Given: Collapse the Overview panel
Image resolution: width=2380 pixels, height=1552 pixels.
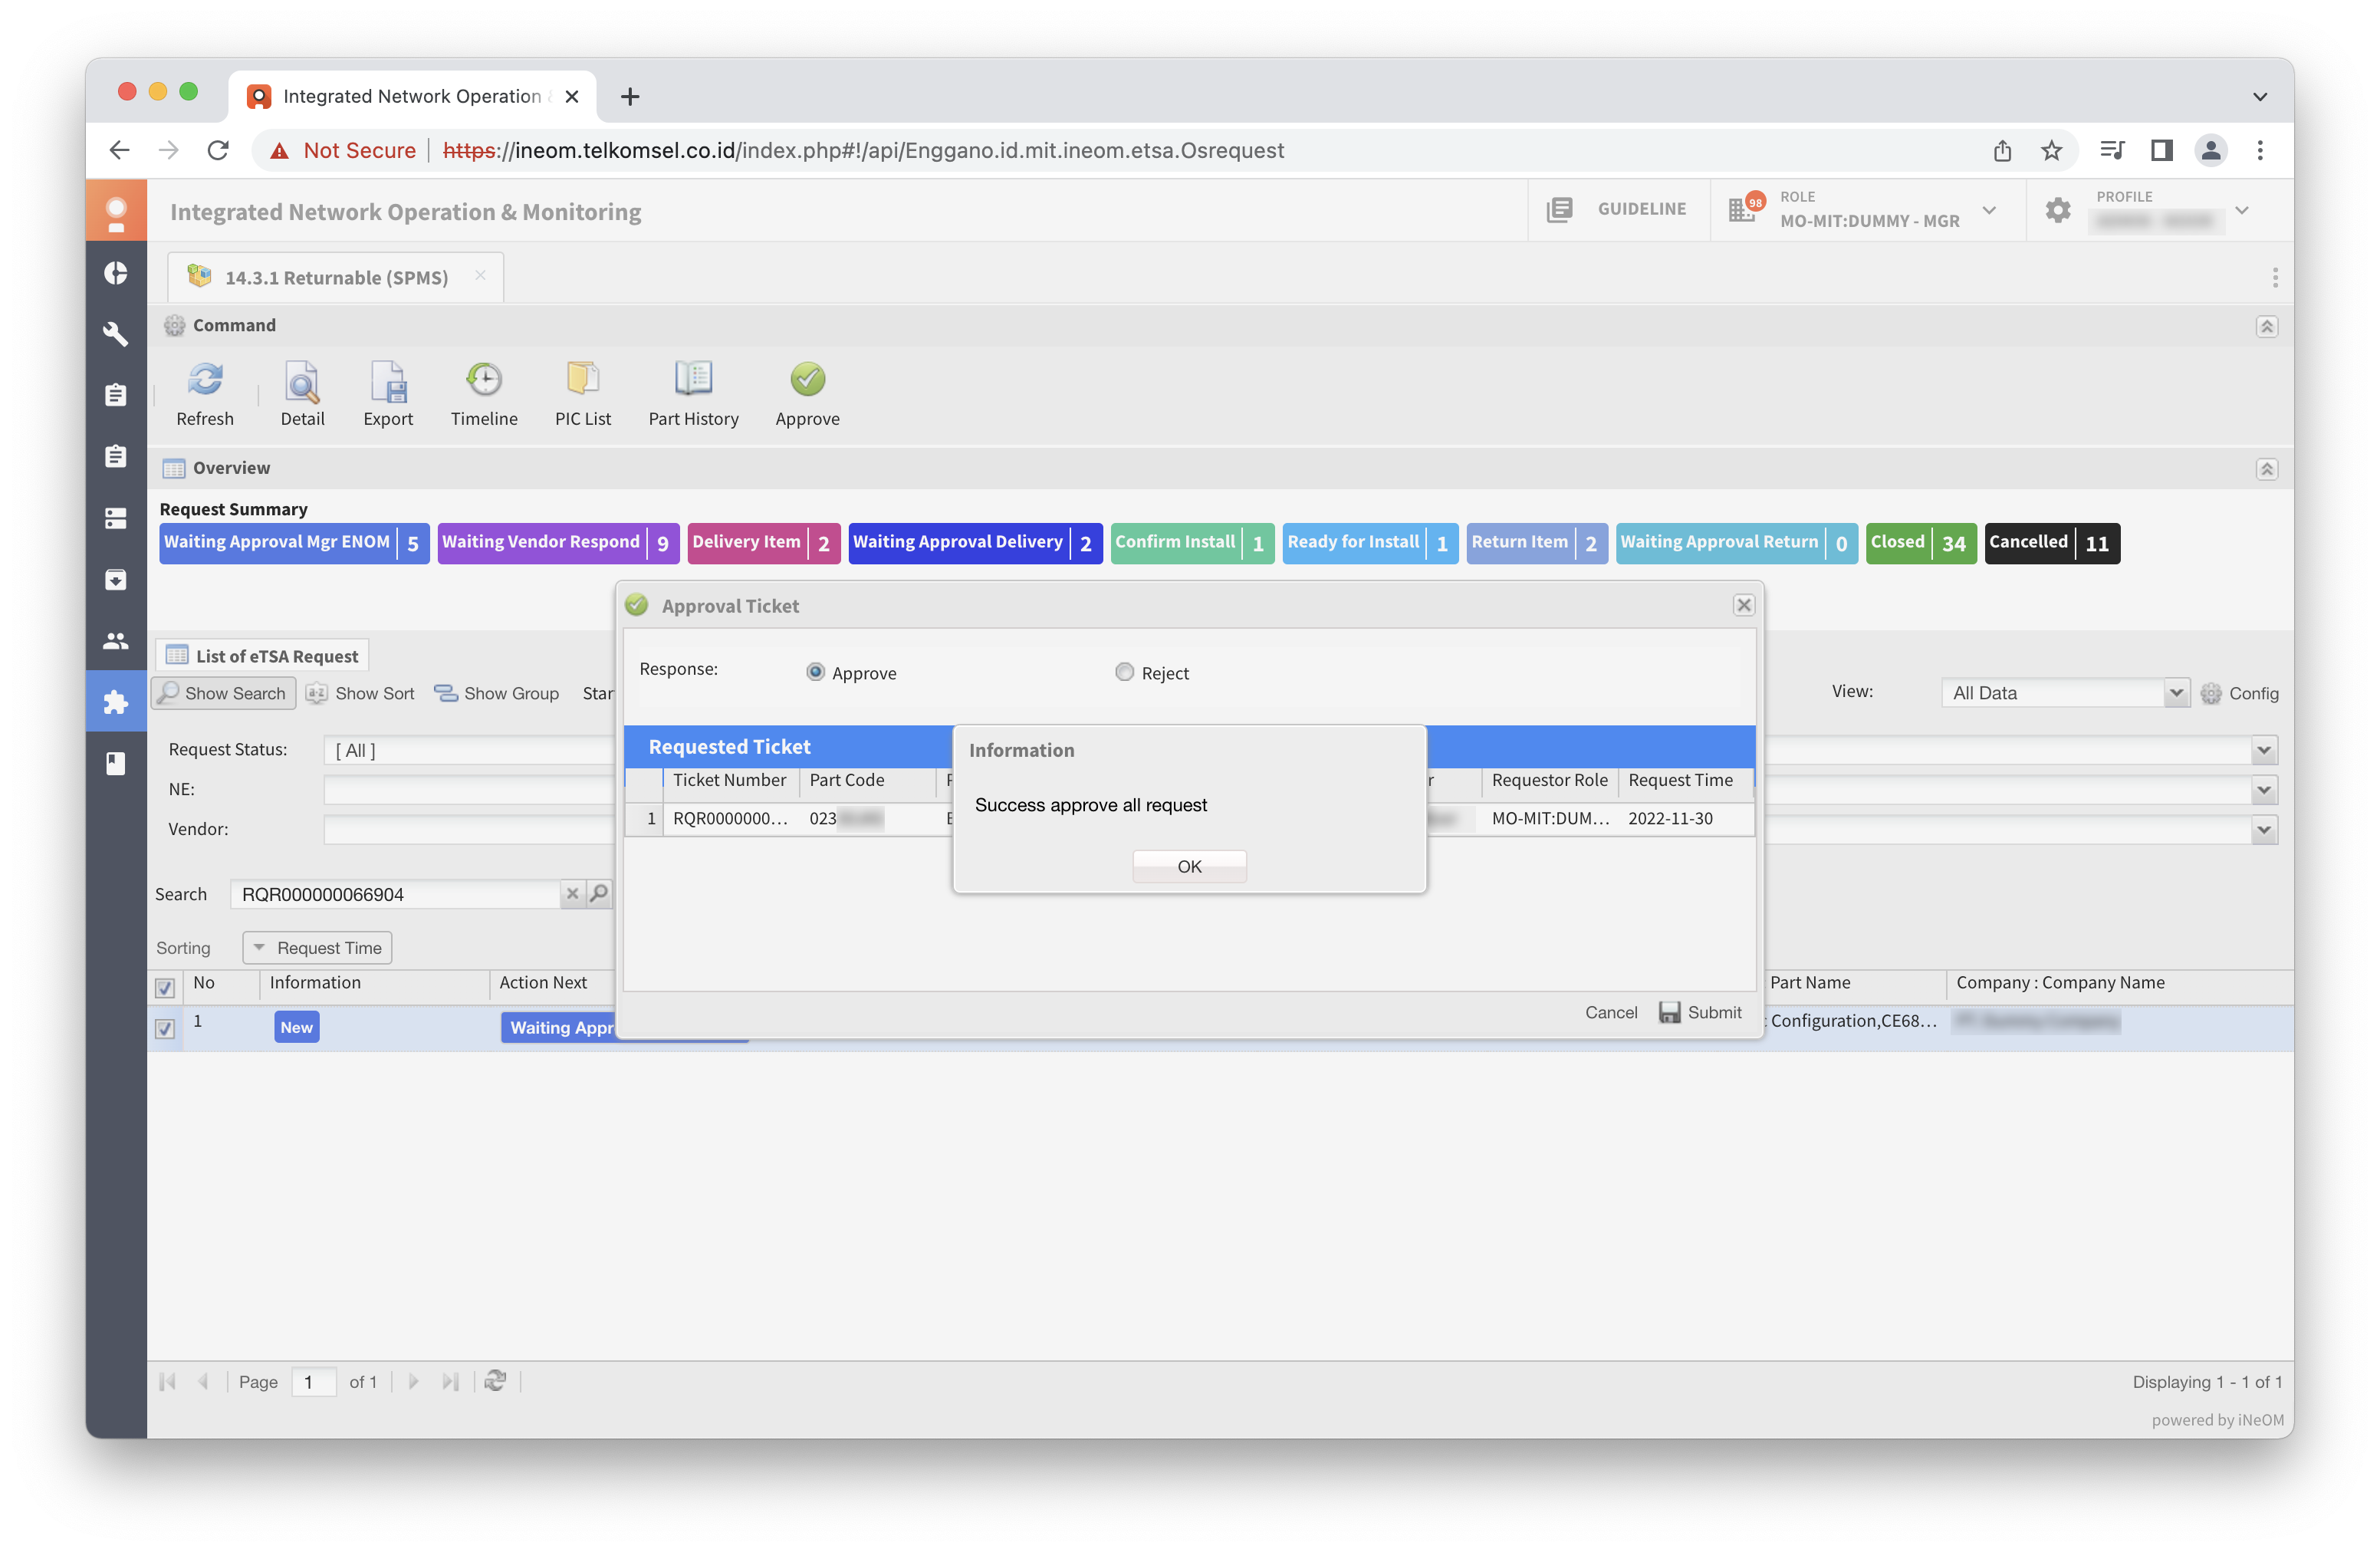Looking at the screenshot, I should point(2266,468).
